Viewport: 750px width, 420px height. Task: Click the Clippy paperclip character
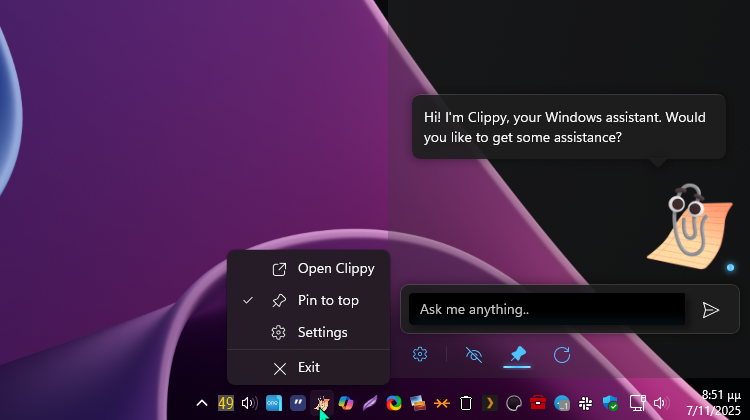(x=690, y=226)
